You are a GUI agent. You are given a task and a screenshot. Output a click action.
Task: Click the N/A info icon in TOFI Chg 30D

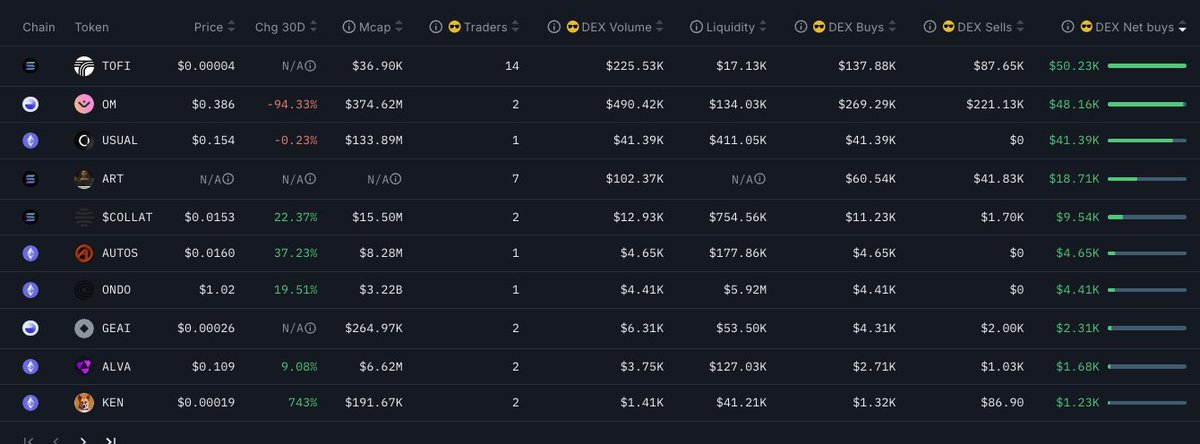[x=311, y=66]
